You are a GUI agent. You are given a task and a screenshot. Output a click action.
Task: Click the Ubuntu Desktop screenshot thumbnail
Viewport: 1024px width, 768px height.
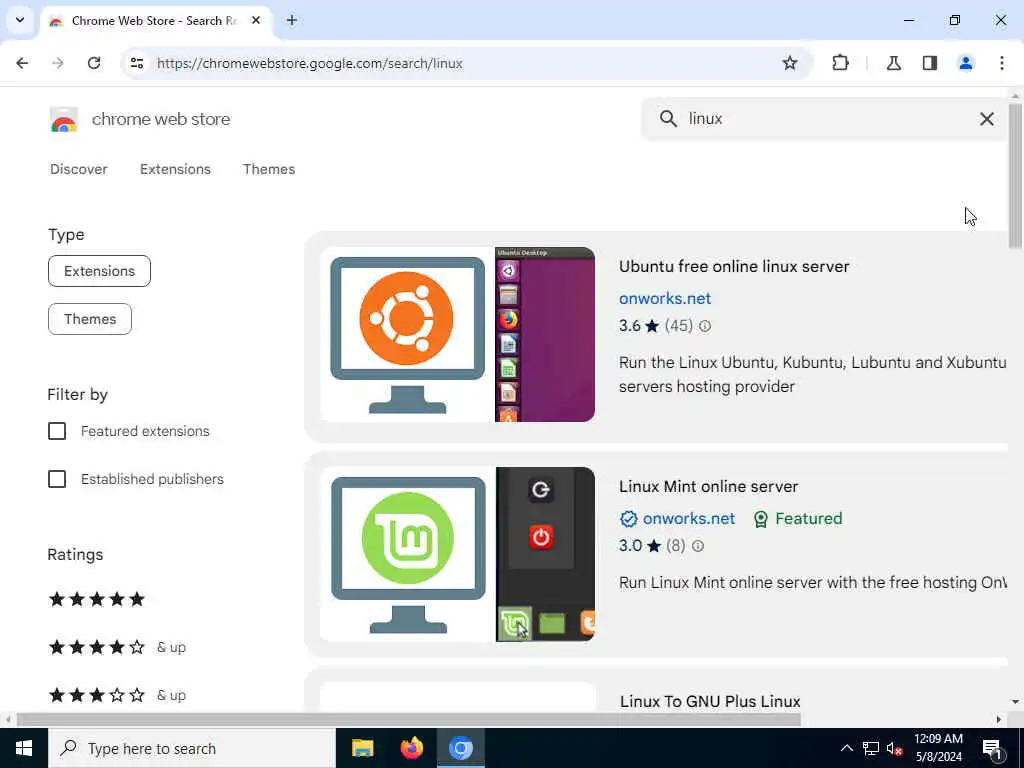tap(545, 335)
